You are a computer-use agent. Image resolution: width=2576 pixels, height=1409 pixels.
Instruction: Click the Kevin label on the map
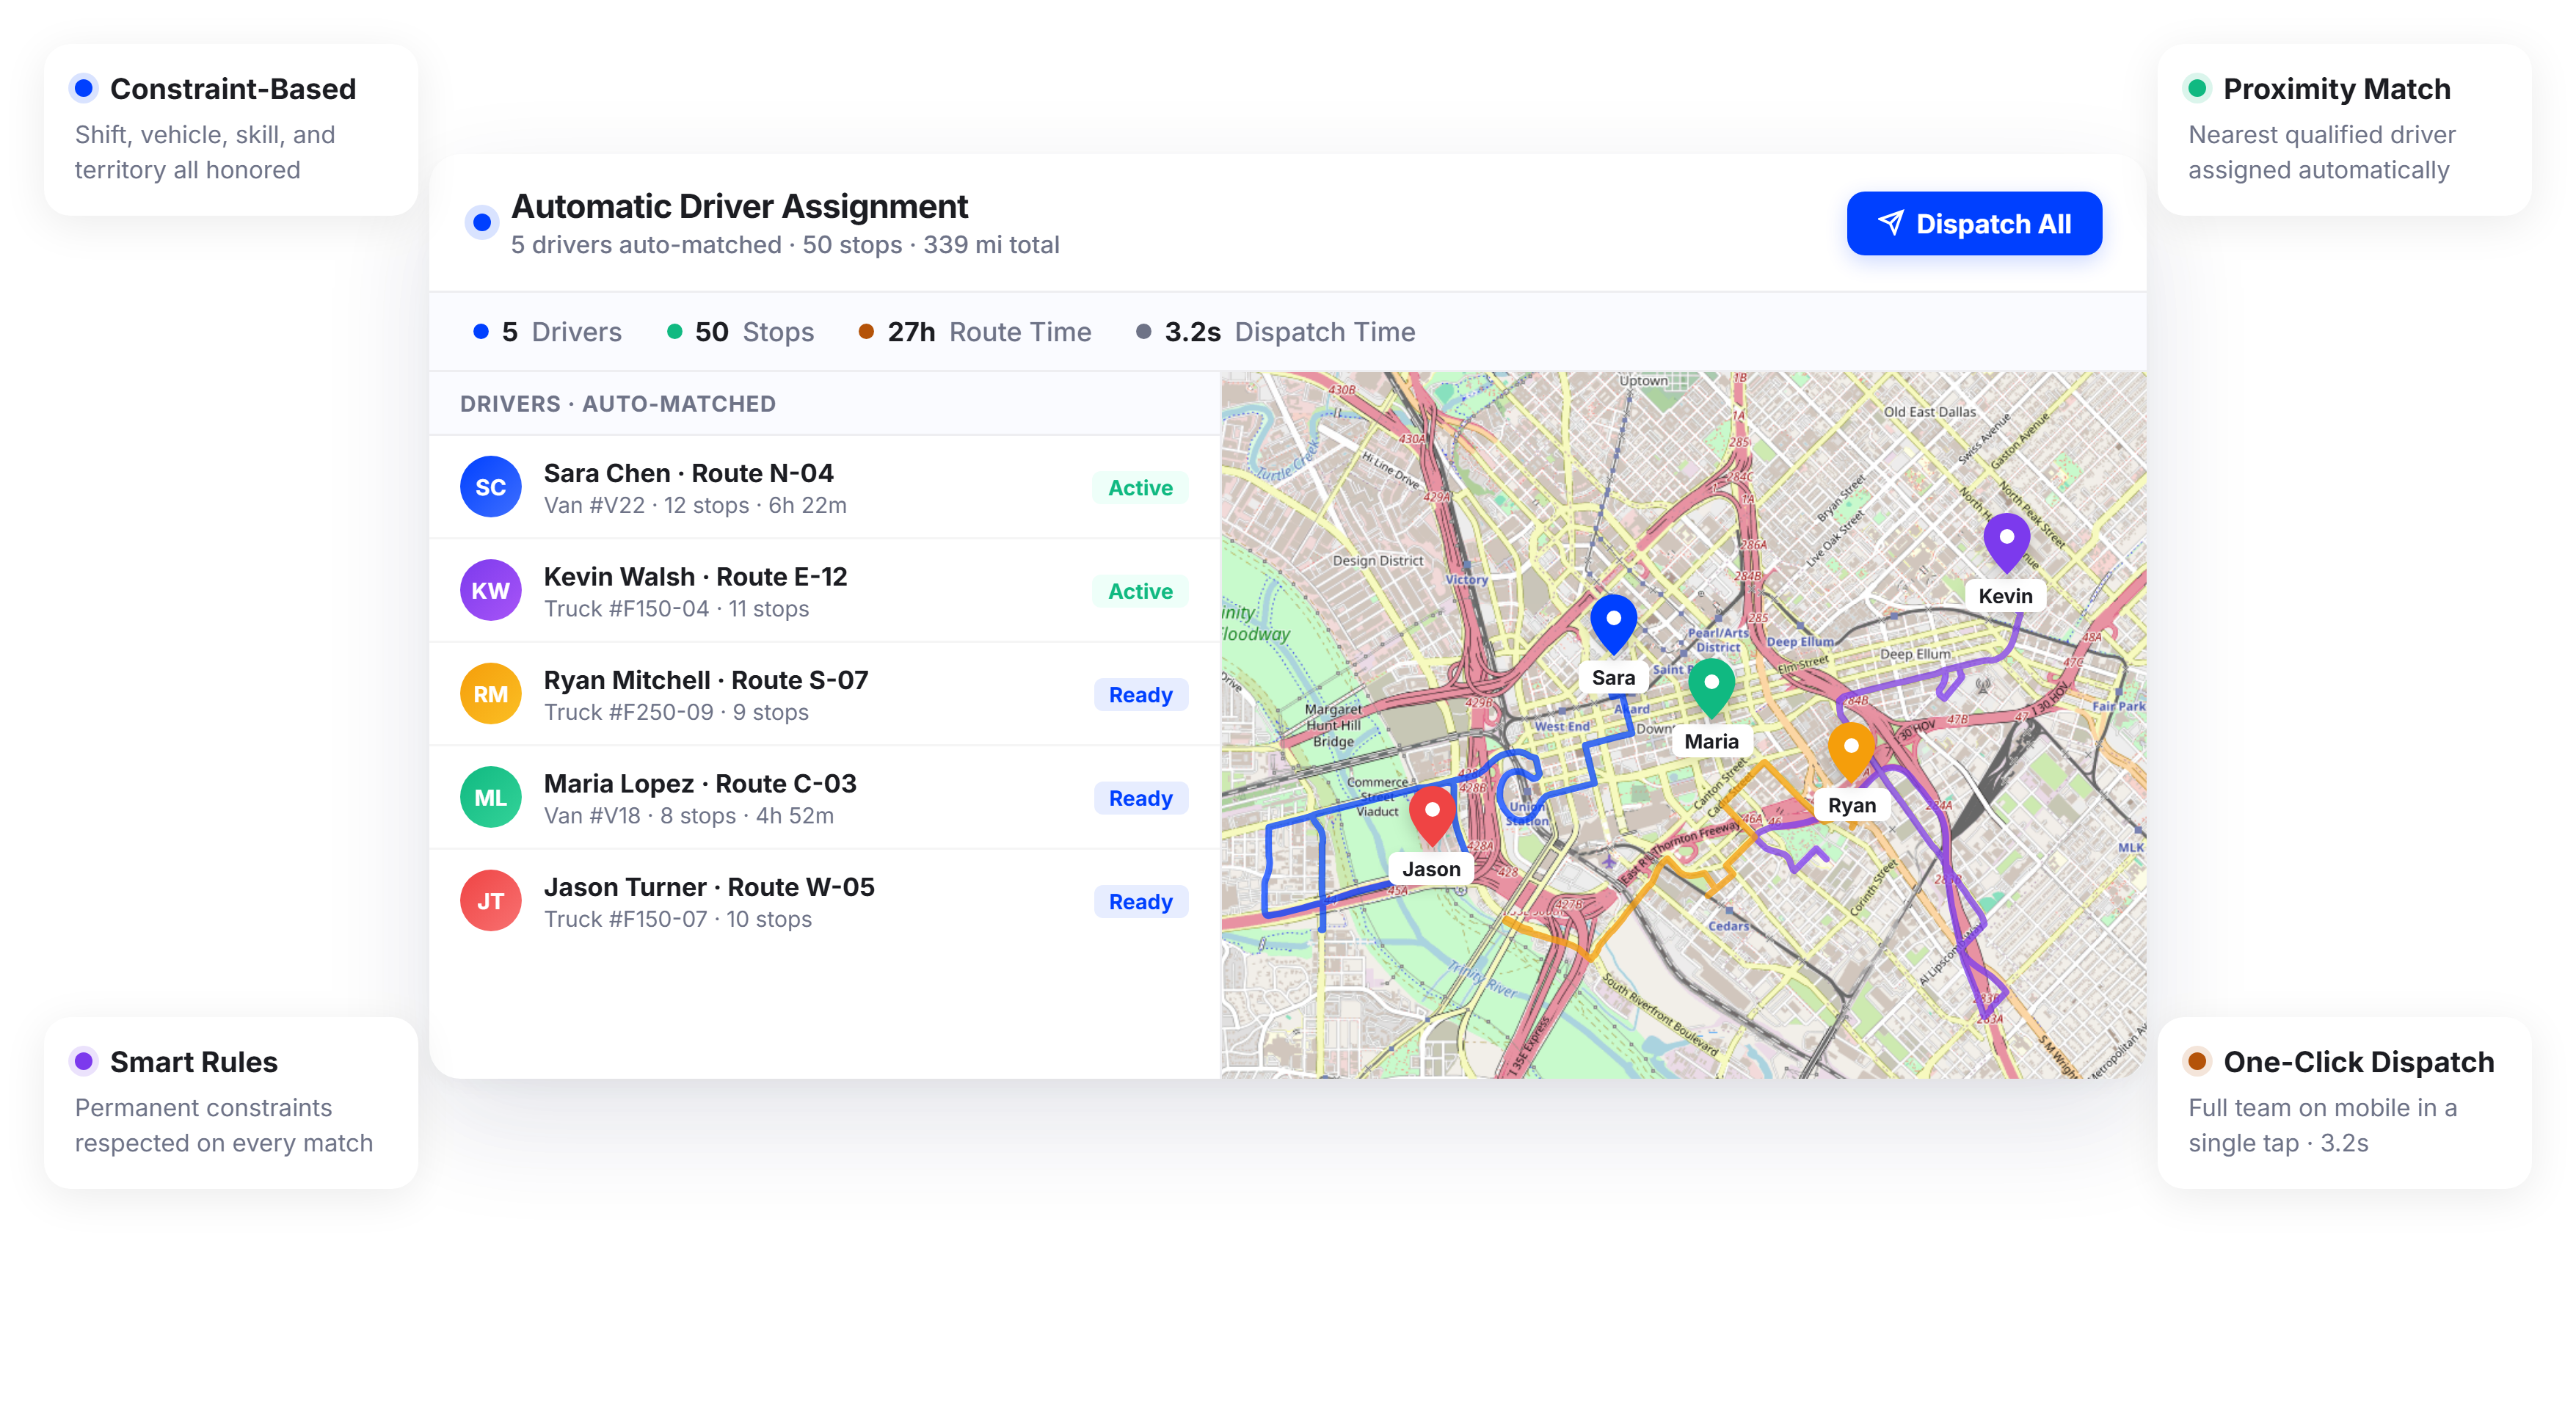tap(2005, 596)
